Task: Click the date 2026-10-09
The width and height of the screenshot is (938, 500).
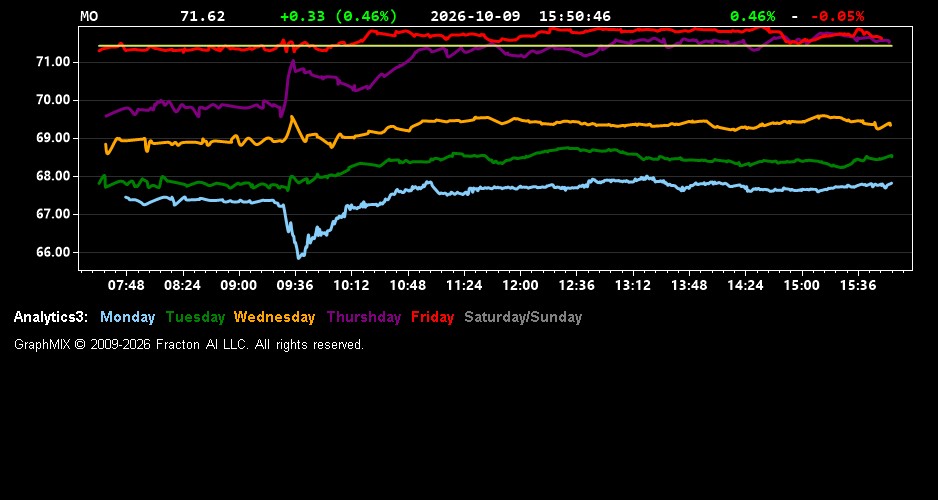Action: (x=476, y=16)
